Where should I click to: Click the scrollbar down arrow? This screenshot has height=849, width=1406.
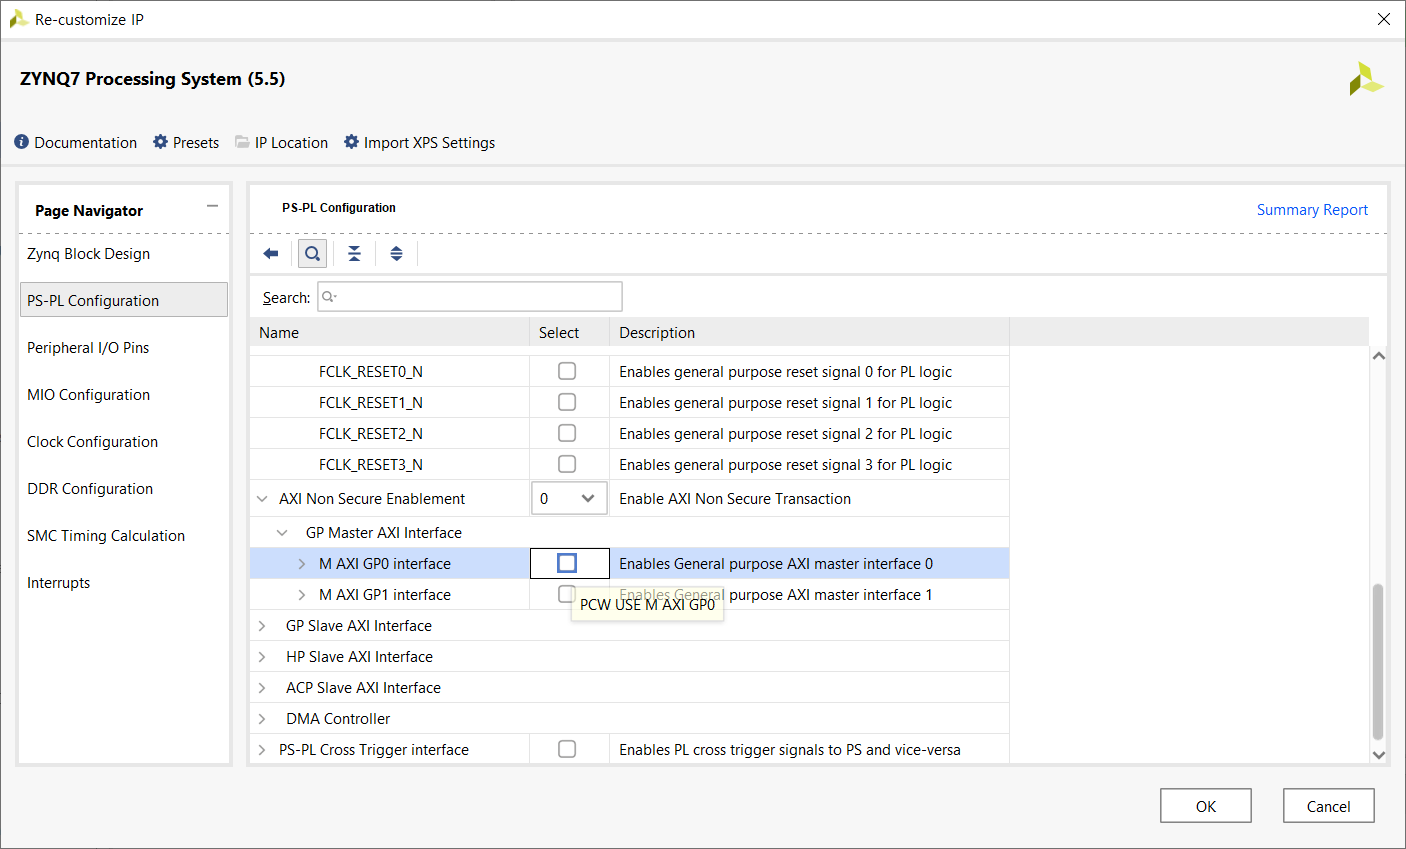click(x=1379, y=755)
